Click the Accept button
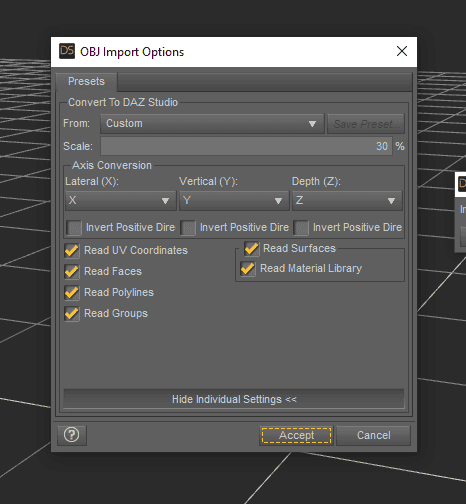Image resolution: width=466 pixels, height=504 pixels. [x=297, y=435]
